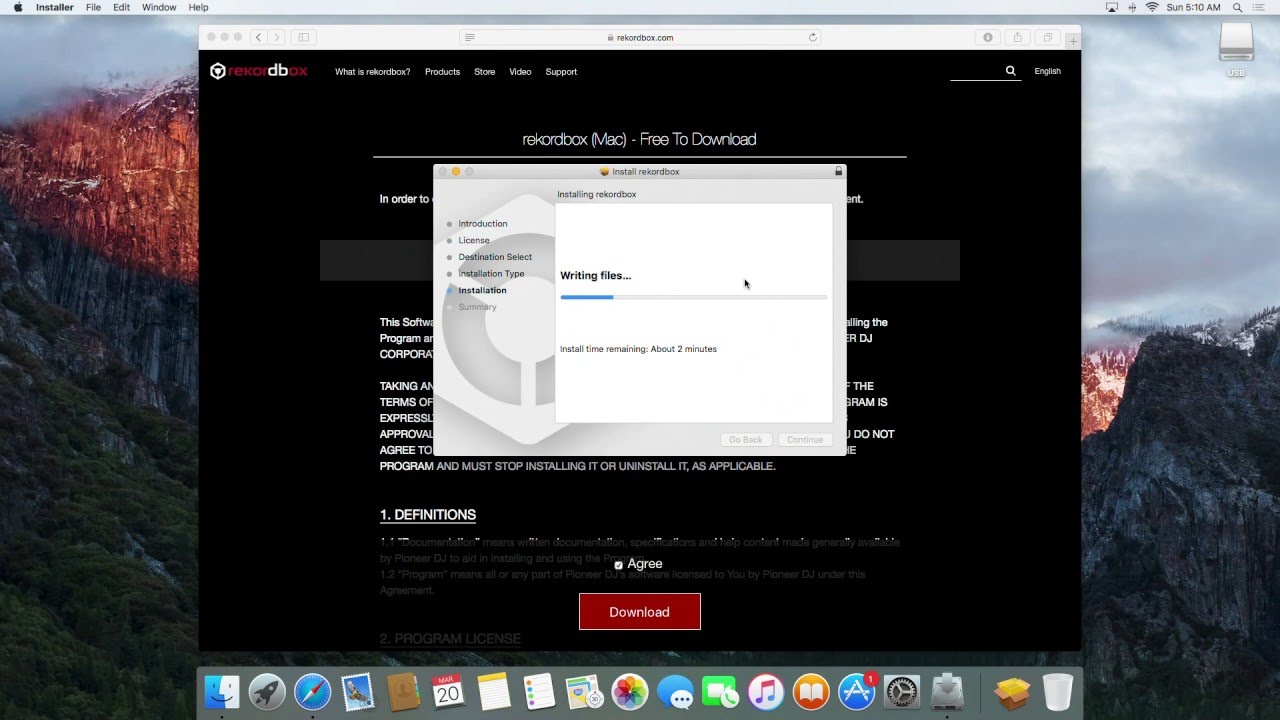
Task: Click the installer Continue button
Action: click(805, 440)
